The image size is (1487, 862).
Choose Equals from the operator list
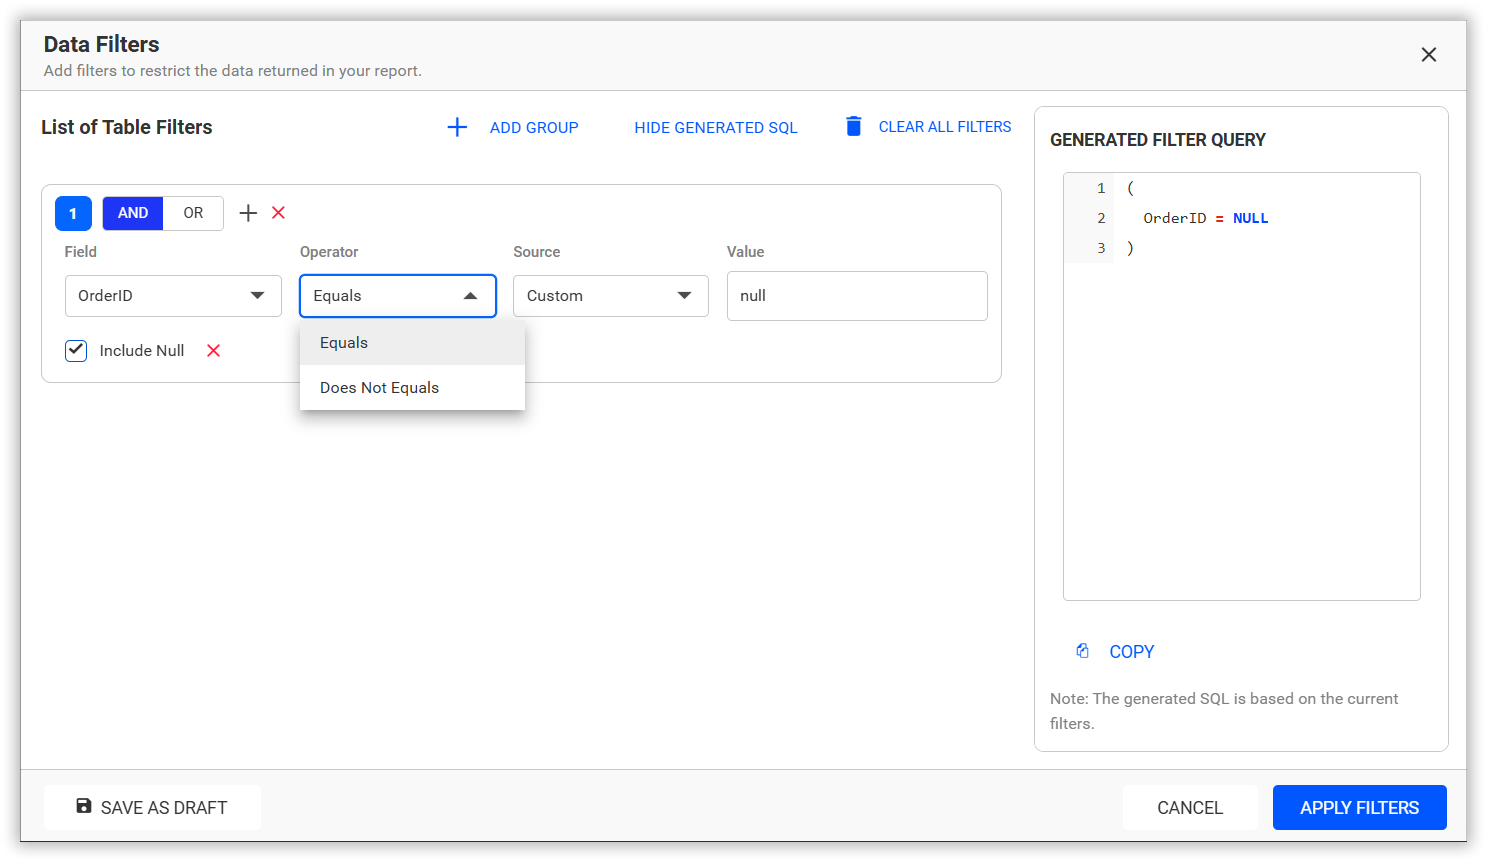(x=412, y=343)
